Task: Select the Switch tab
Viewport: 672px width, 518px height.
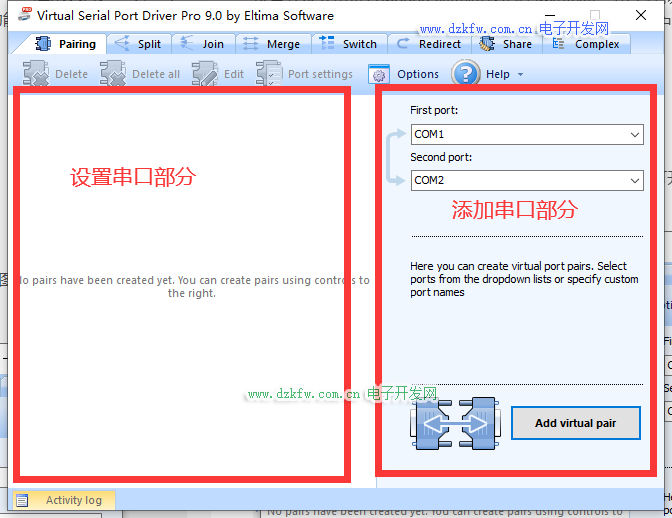Action: pyautogui.click(x=349, y=44)
